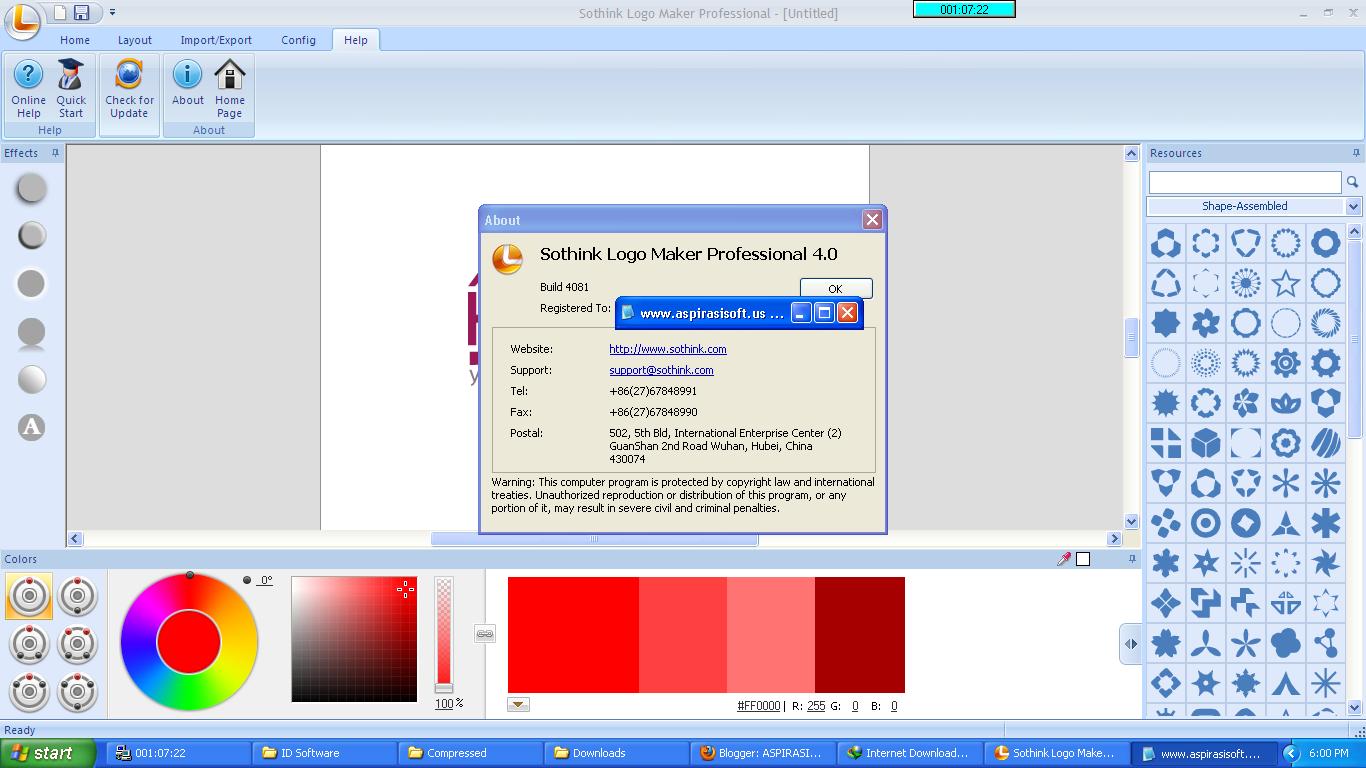This screenshot has width=1366, height=768.
Task: Collapse the Resources panel with side arrow
Action: [1130, 644]
